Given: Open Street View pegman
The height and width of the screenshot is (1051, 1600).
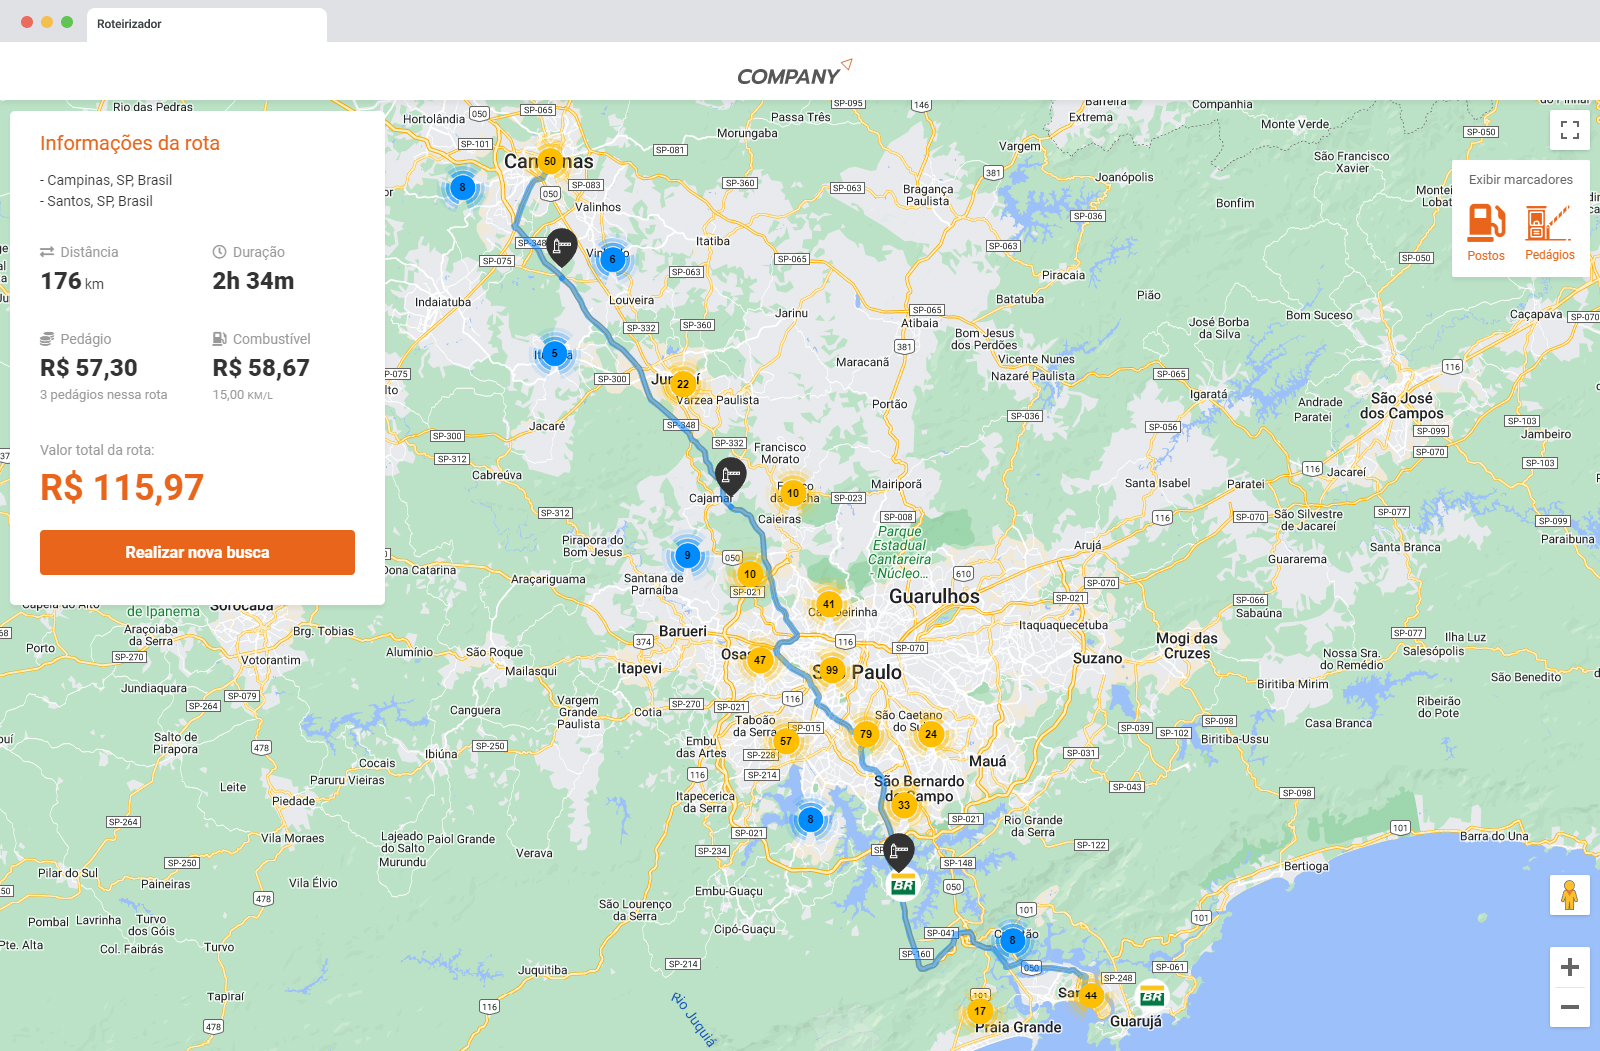Looking at the screenshot, I should [x=1570, y=894].
